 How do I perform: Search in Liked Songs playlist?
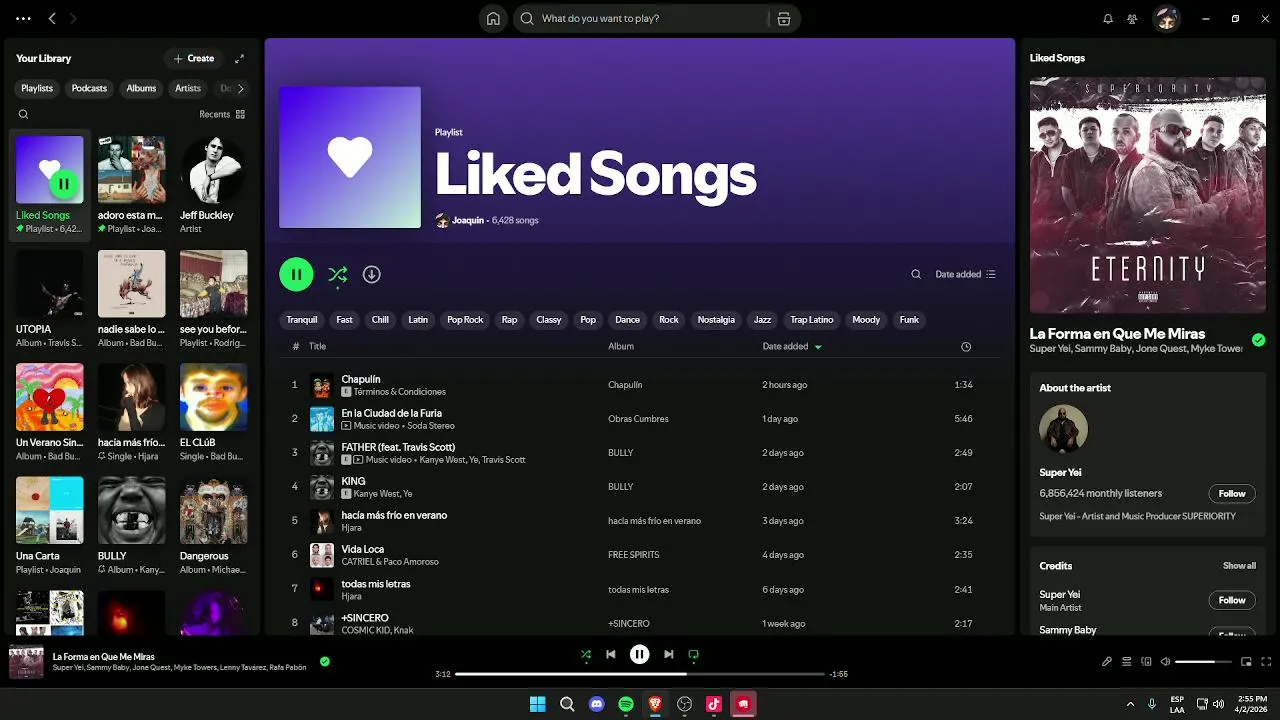(x=915, y=274)
